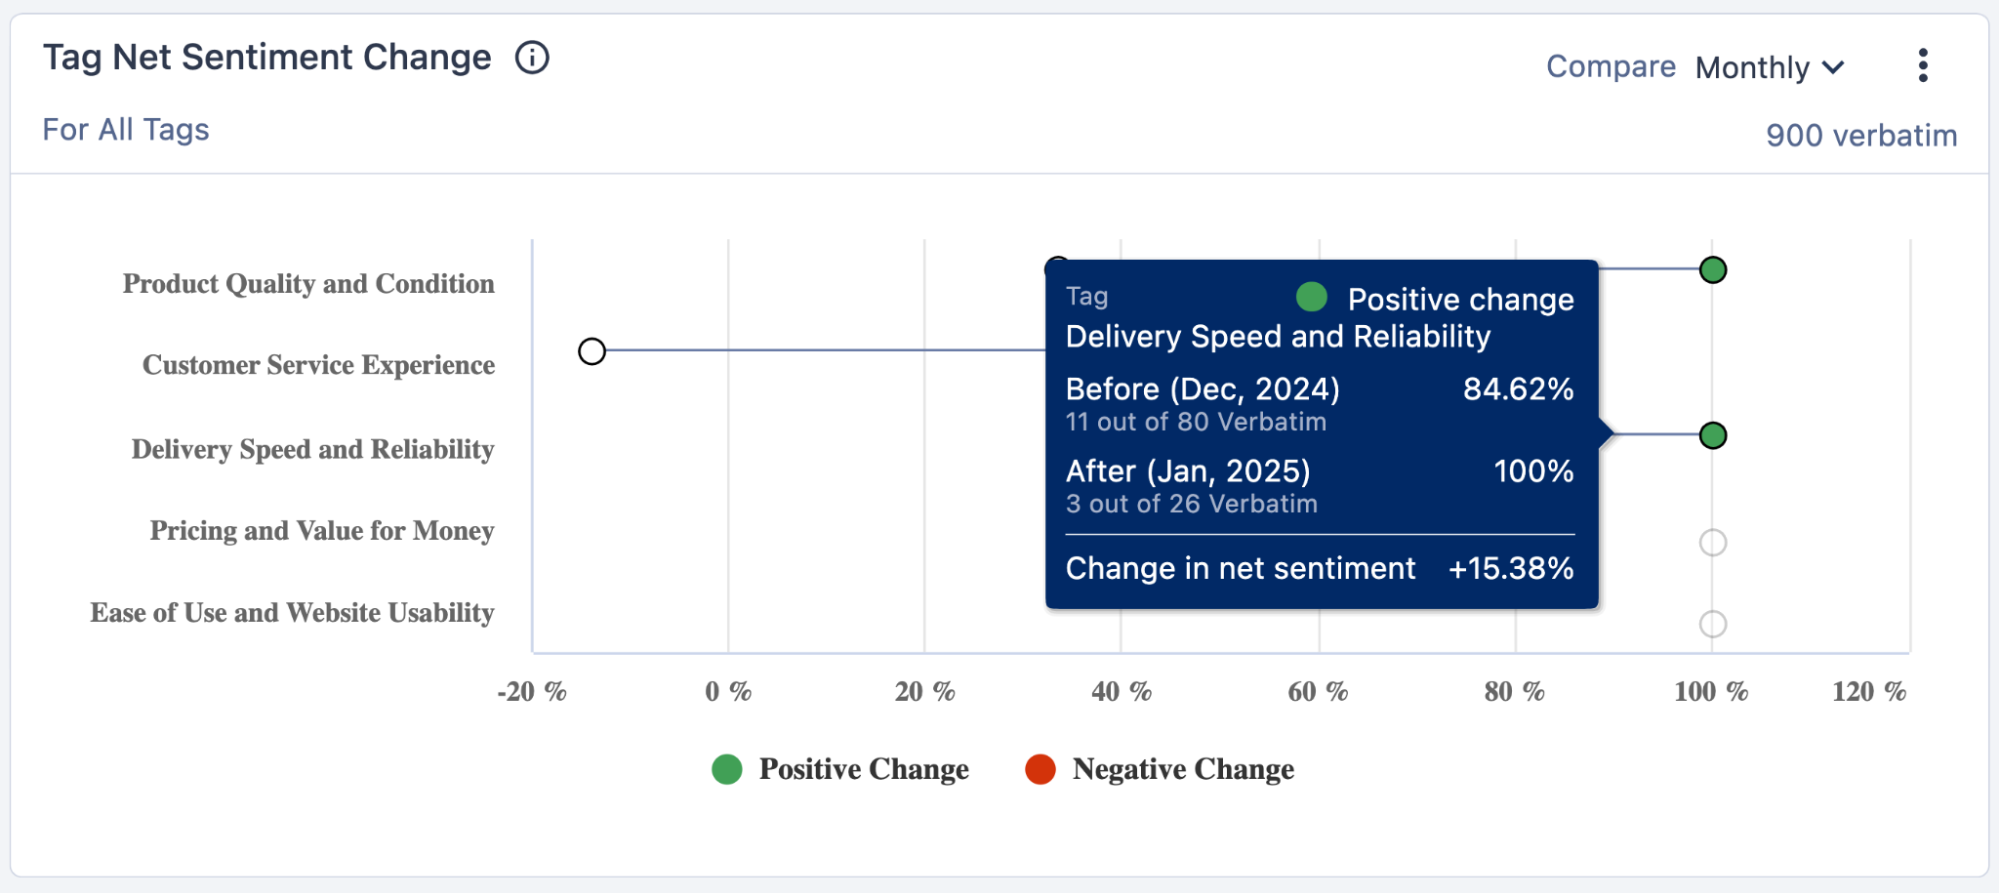The image size is (1999, 894).
Task: Select the Product Quality and Condition tag label
Action: pyautogui.click(x=308, y=283)
